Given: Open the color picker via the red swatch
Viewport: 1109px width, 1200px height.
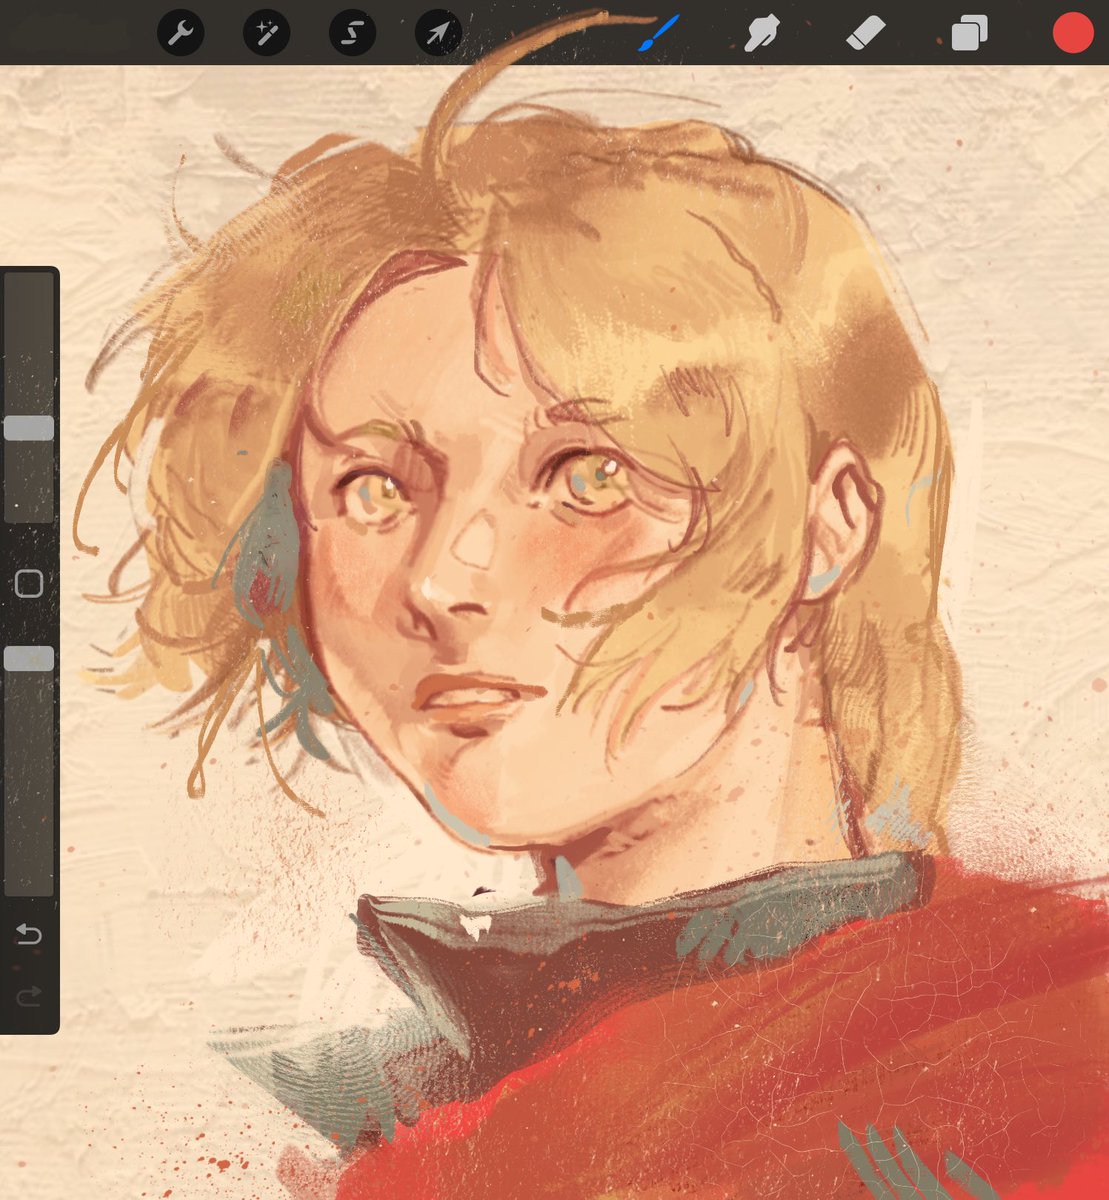Looking at the screenshot, I should [x=1072, y=32].
